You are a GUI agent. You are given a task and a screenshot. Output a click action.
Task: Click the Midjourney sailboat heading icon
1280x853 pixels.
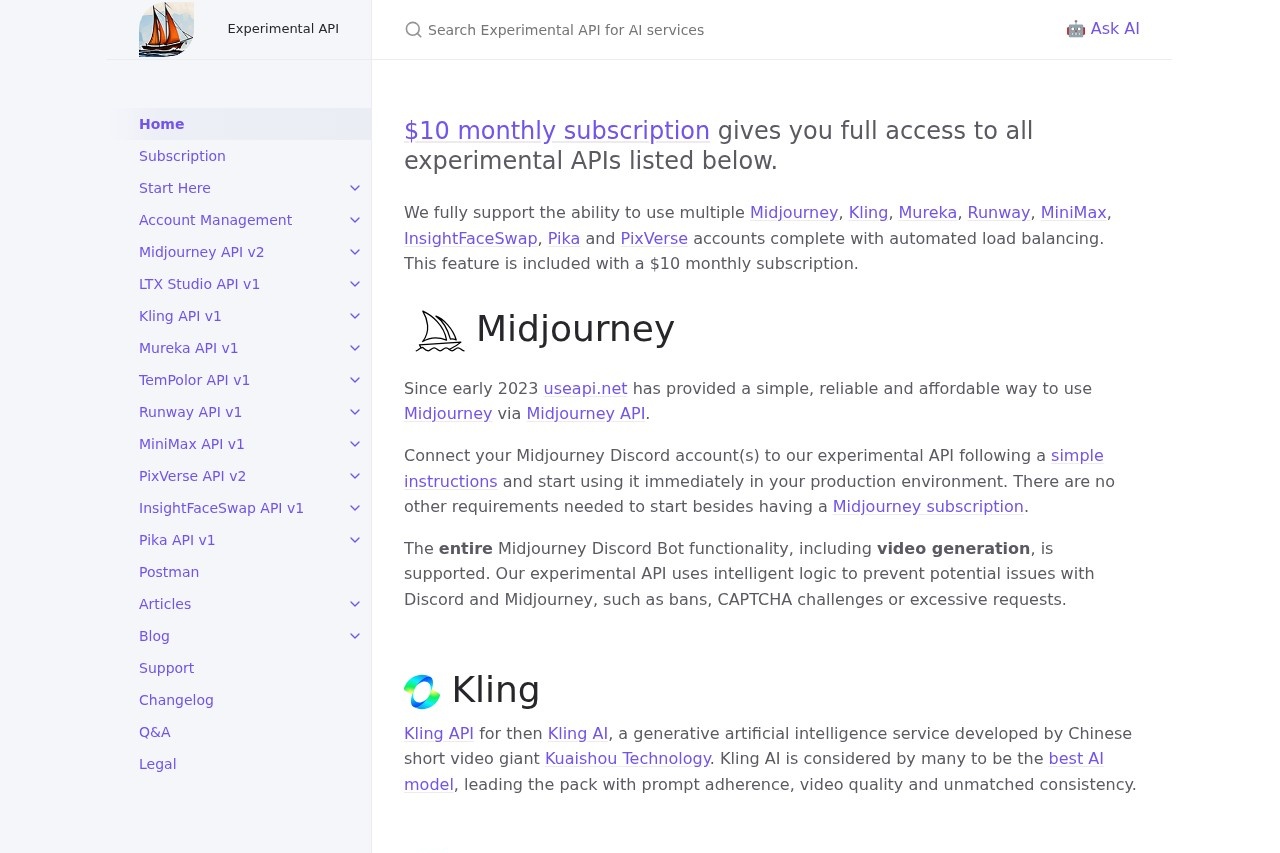click(x=440, y=331)
